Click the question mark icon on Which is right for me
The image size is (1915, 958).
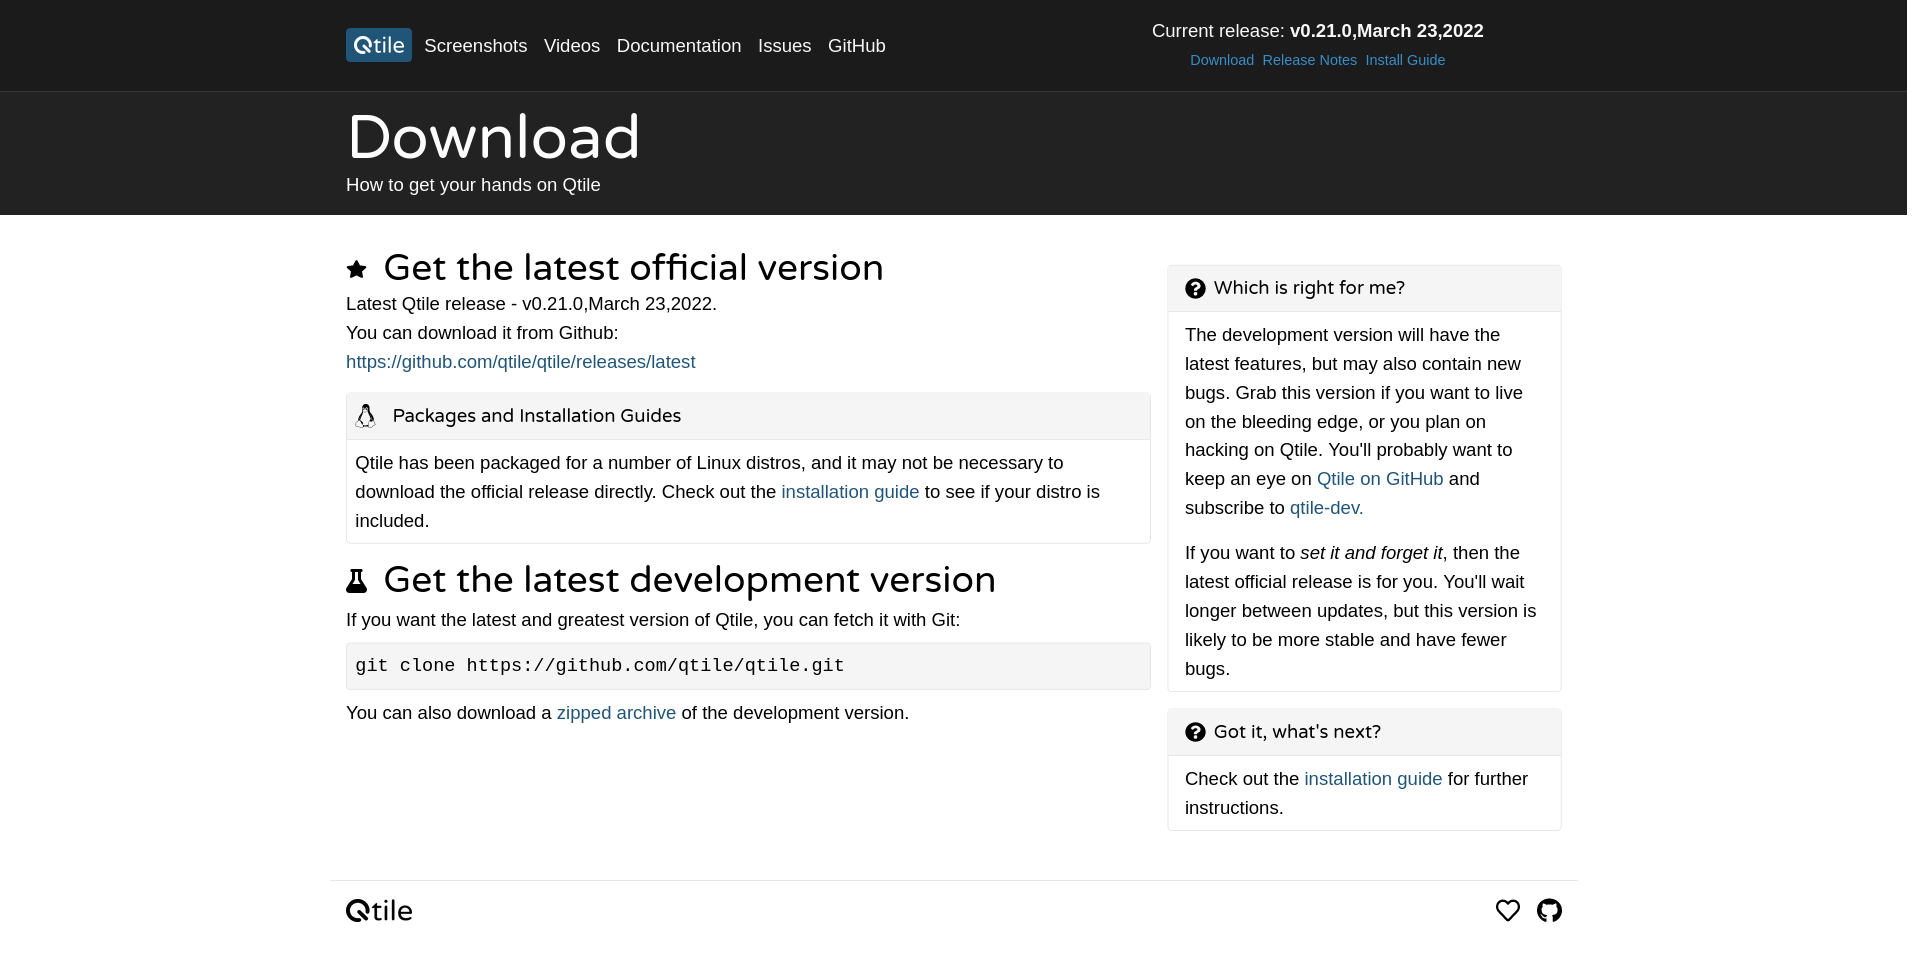[x=1196, y=288]
